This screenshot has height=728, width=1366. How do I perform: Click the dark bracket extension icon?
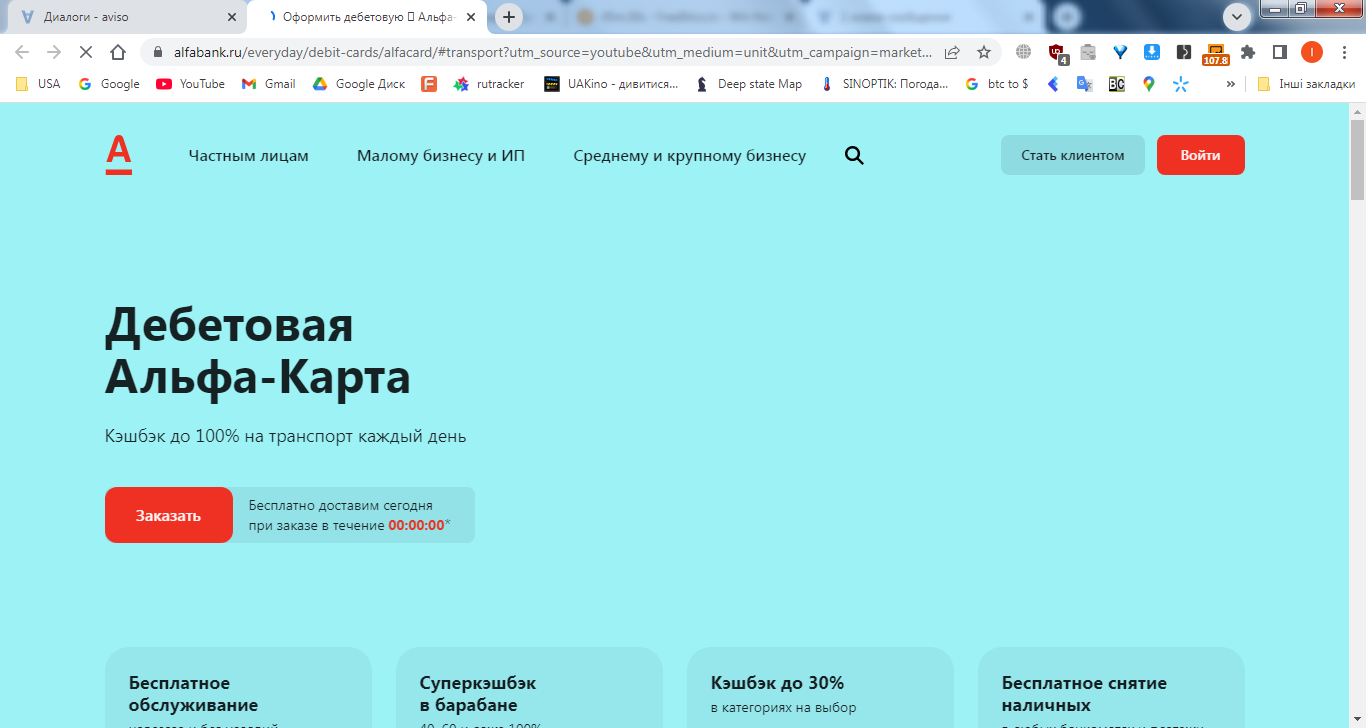click(x=1184, y=52)
